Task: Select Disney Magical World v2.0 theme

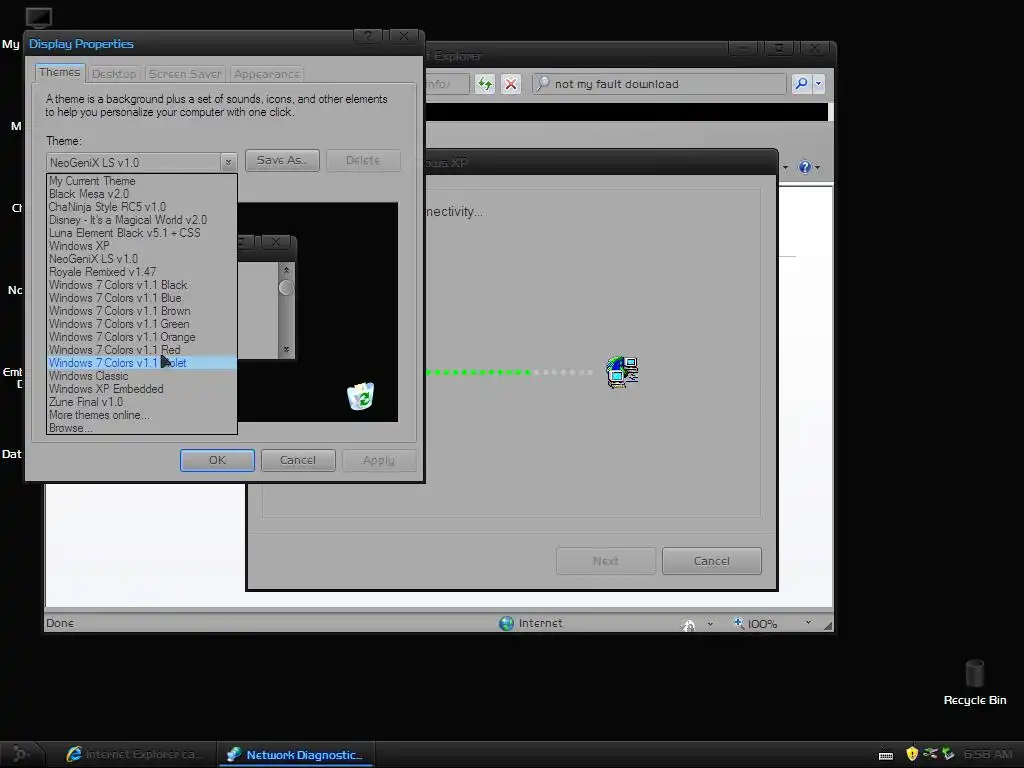Action: click(x=142, y=220)
